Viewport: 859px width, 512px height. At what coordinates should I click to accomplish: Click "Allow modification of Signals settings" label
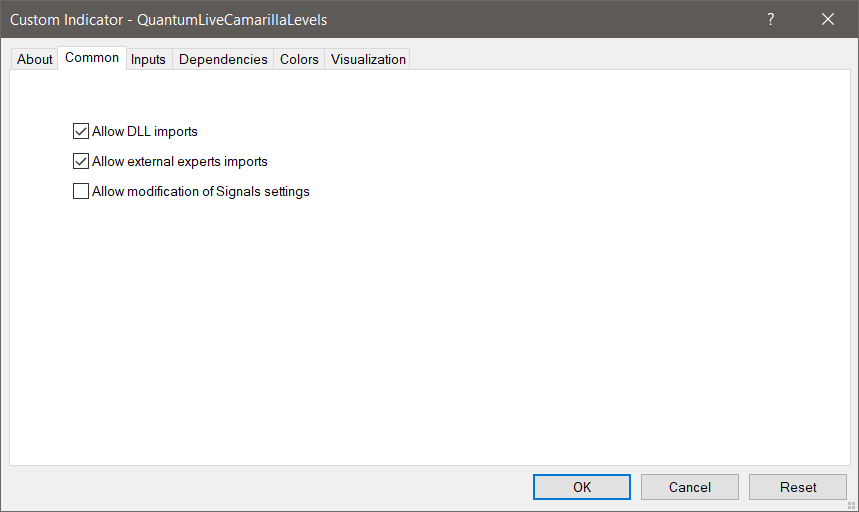click(201, 191)
